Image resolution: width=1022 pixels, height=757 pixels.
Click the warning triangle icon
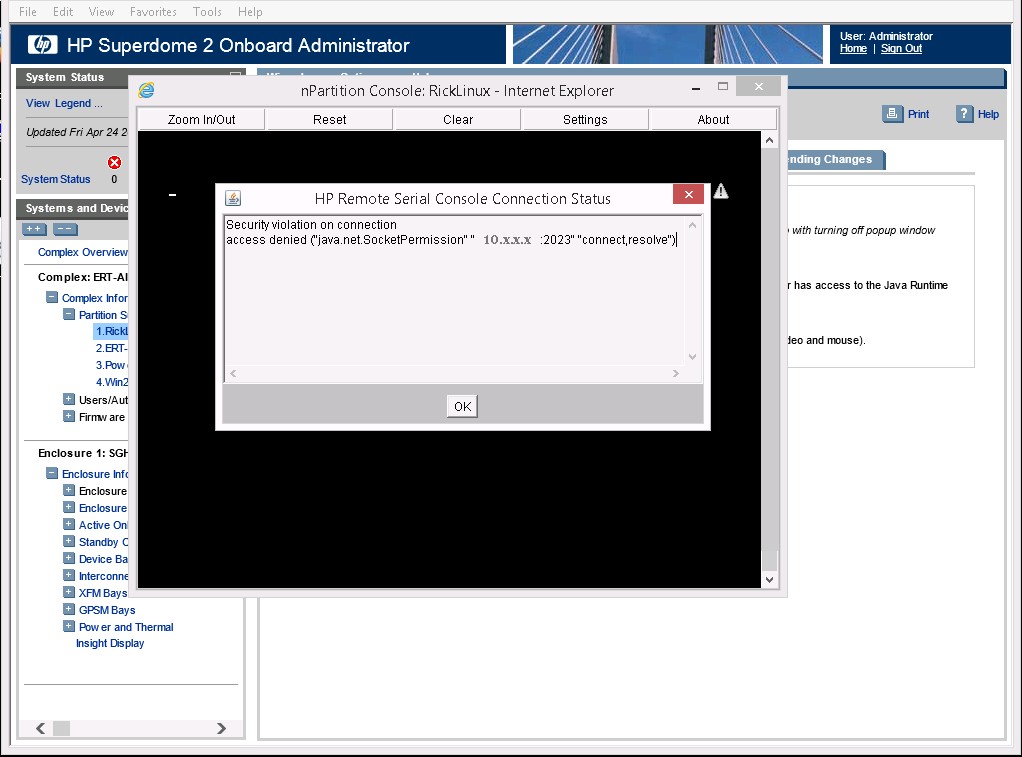click(x=721, y=191)
